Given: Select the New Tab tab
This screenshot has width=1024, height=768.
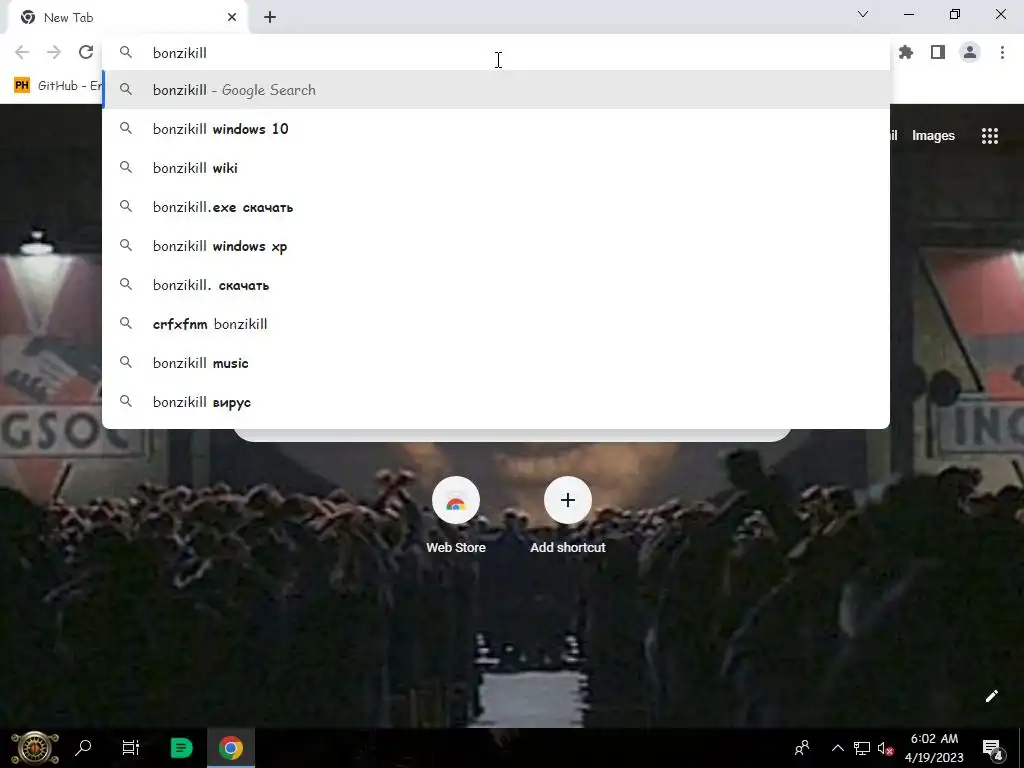Looking at the screenshot, I should (127, 18).
